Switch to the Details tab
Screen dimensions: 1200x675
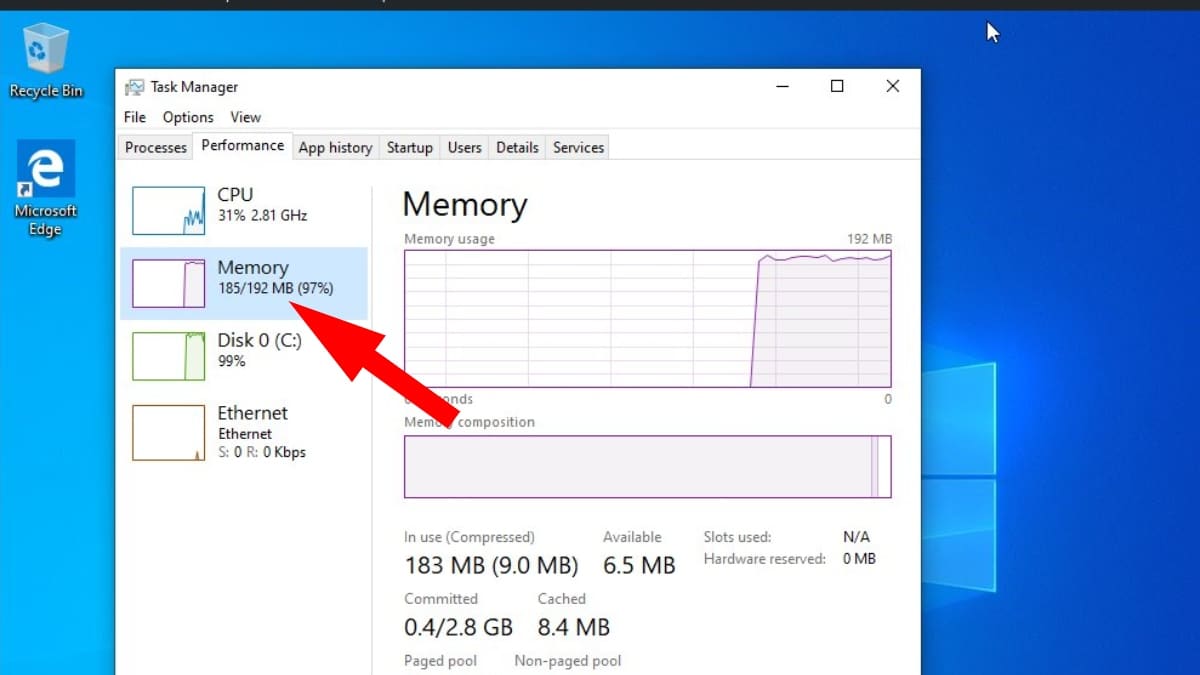click(517, 147)
